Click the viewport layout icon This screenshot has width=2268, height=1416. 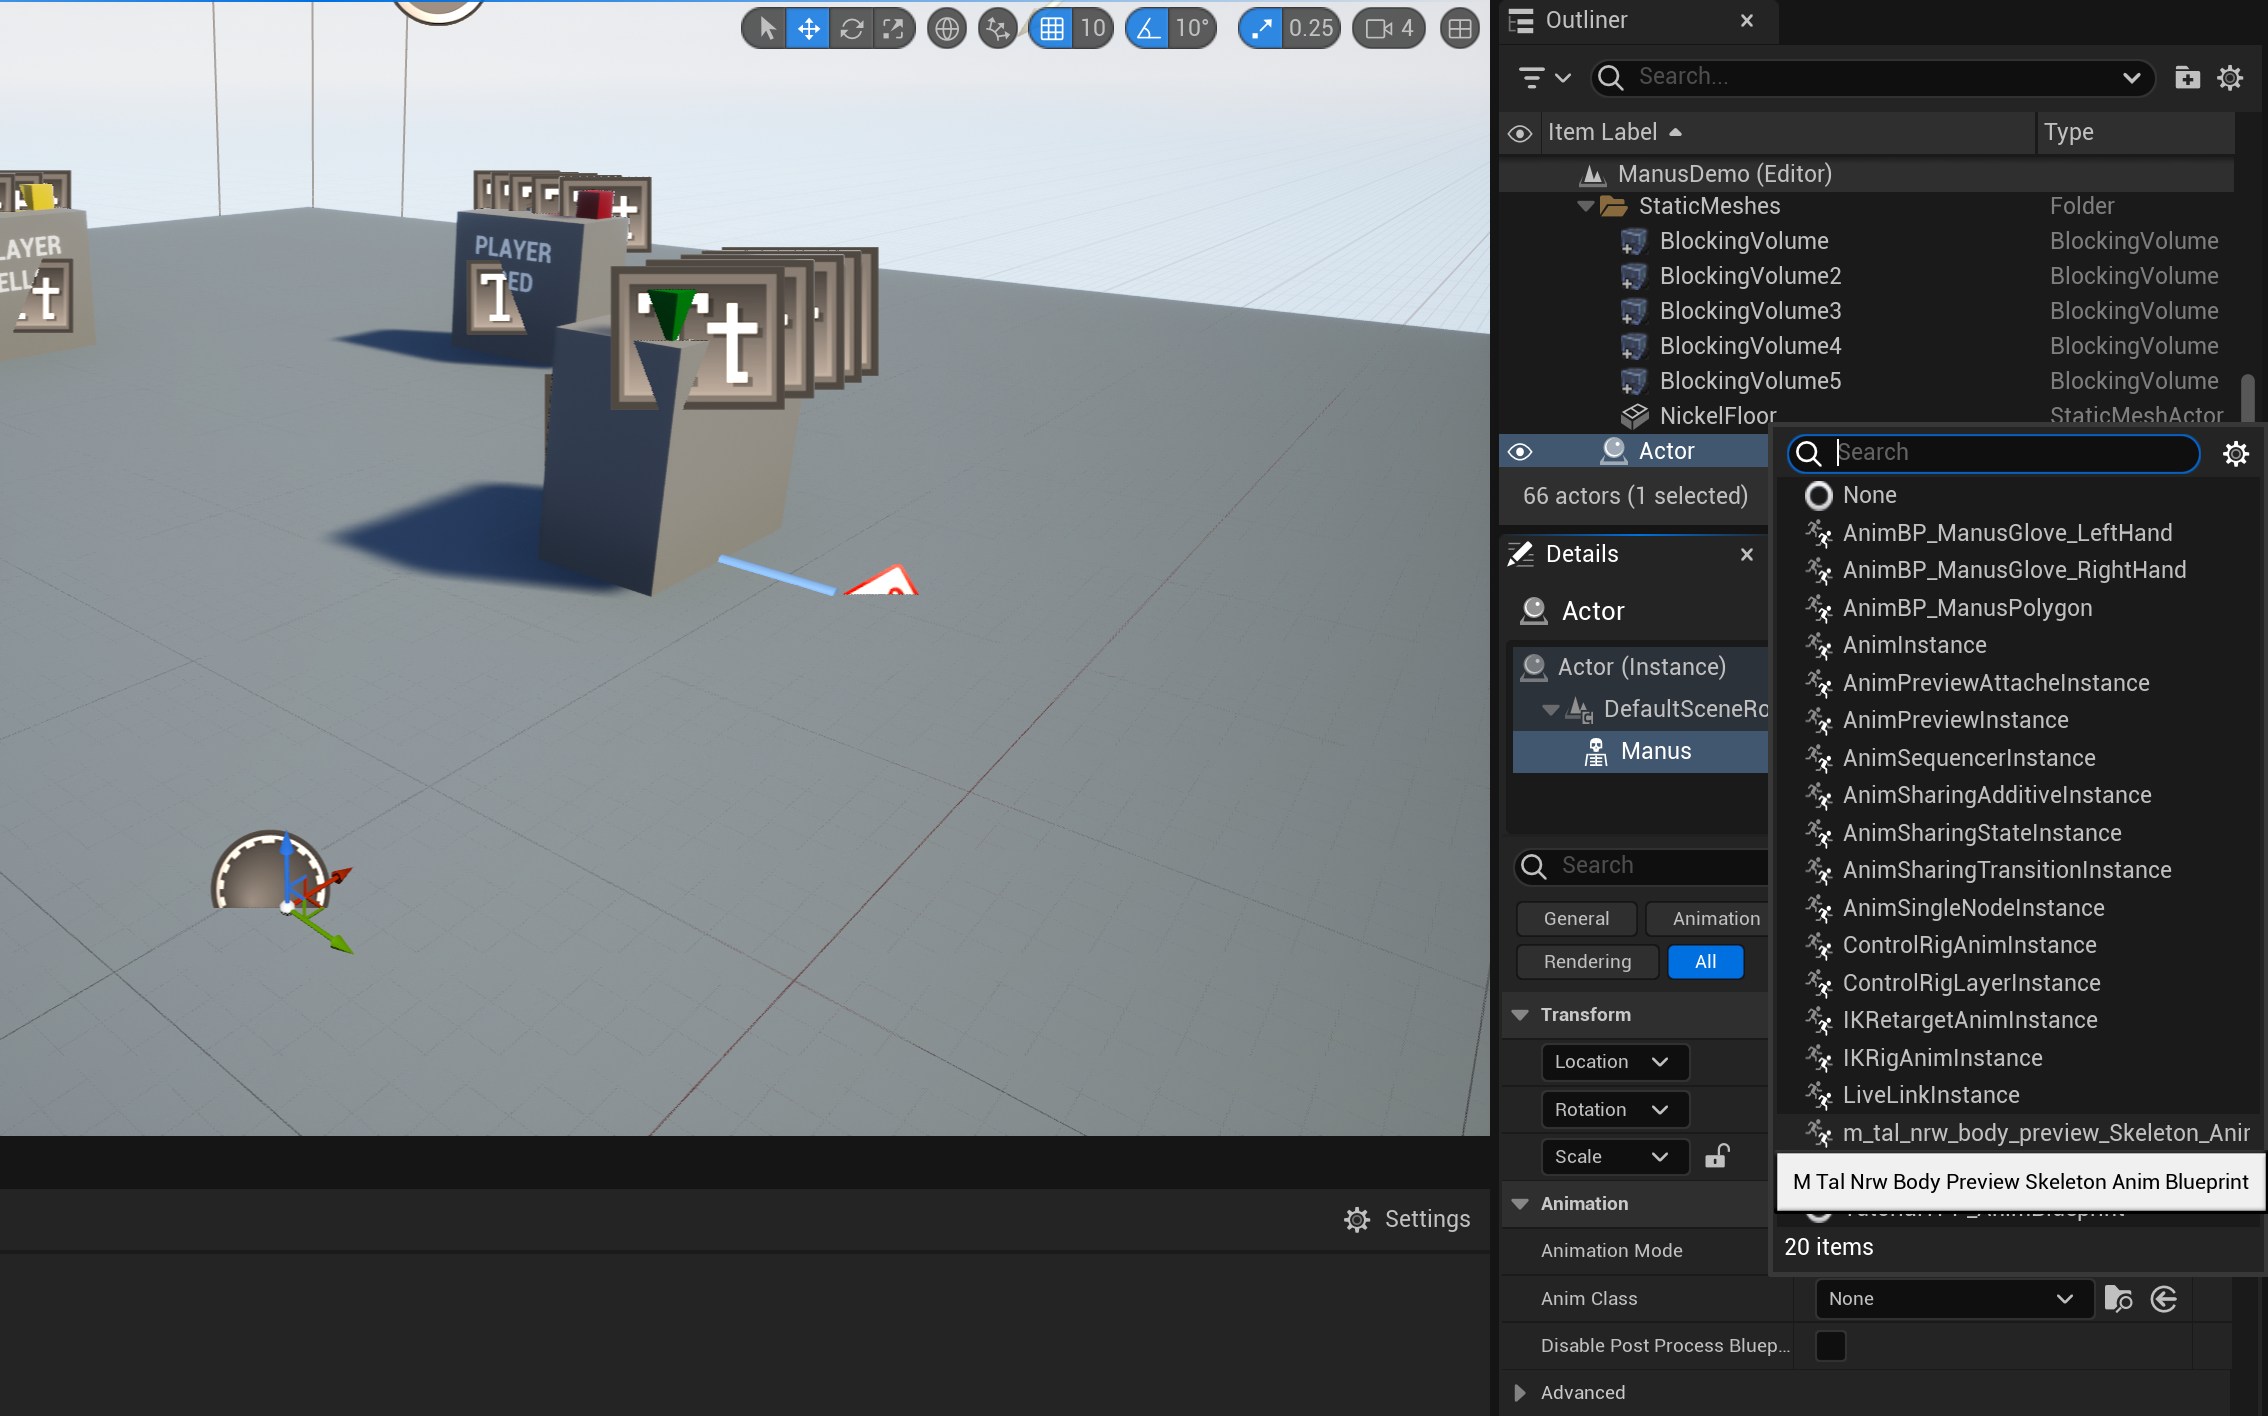tap(1460, 28)
